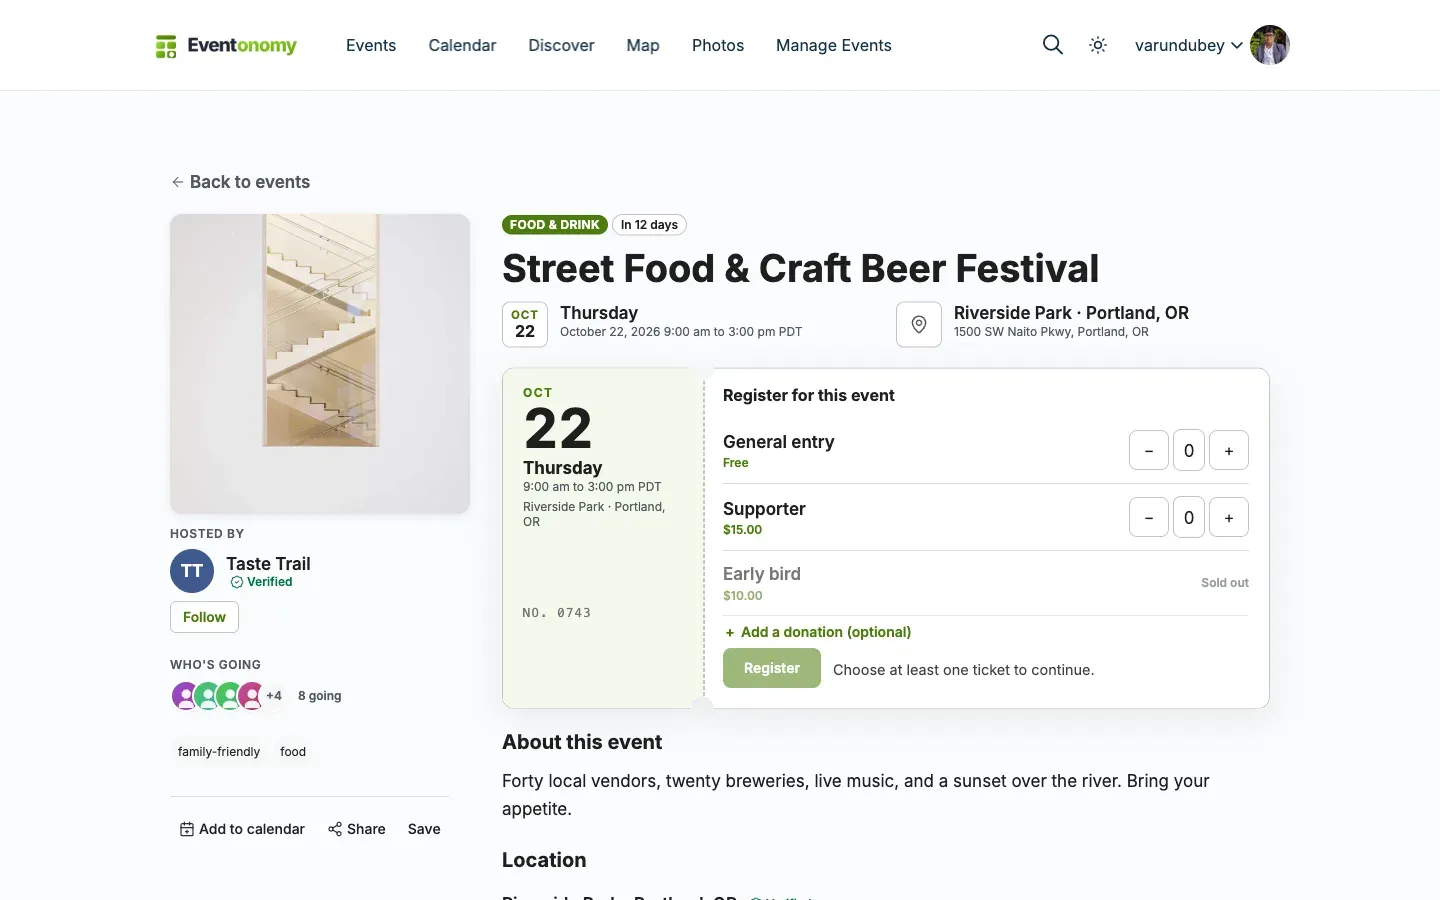Click the location pin icon
The image size is (1440, 900).
click(919, 324)
